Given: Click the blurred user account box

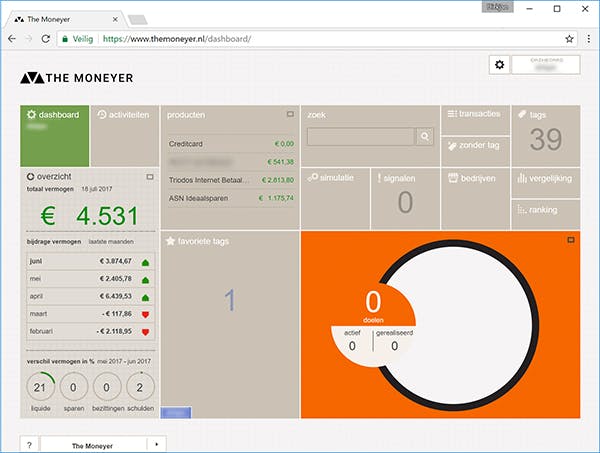Looking at the screenshot, I should [x=546, y=65].
